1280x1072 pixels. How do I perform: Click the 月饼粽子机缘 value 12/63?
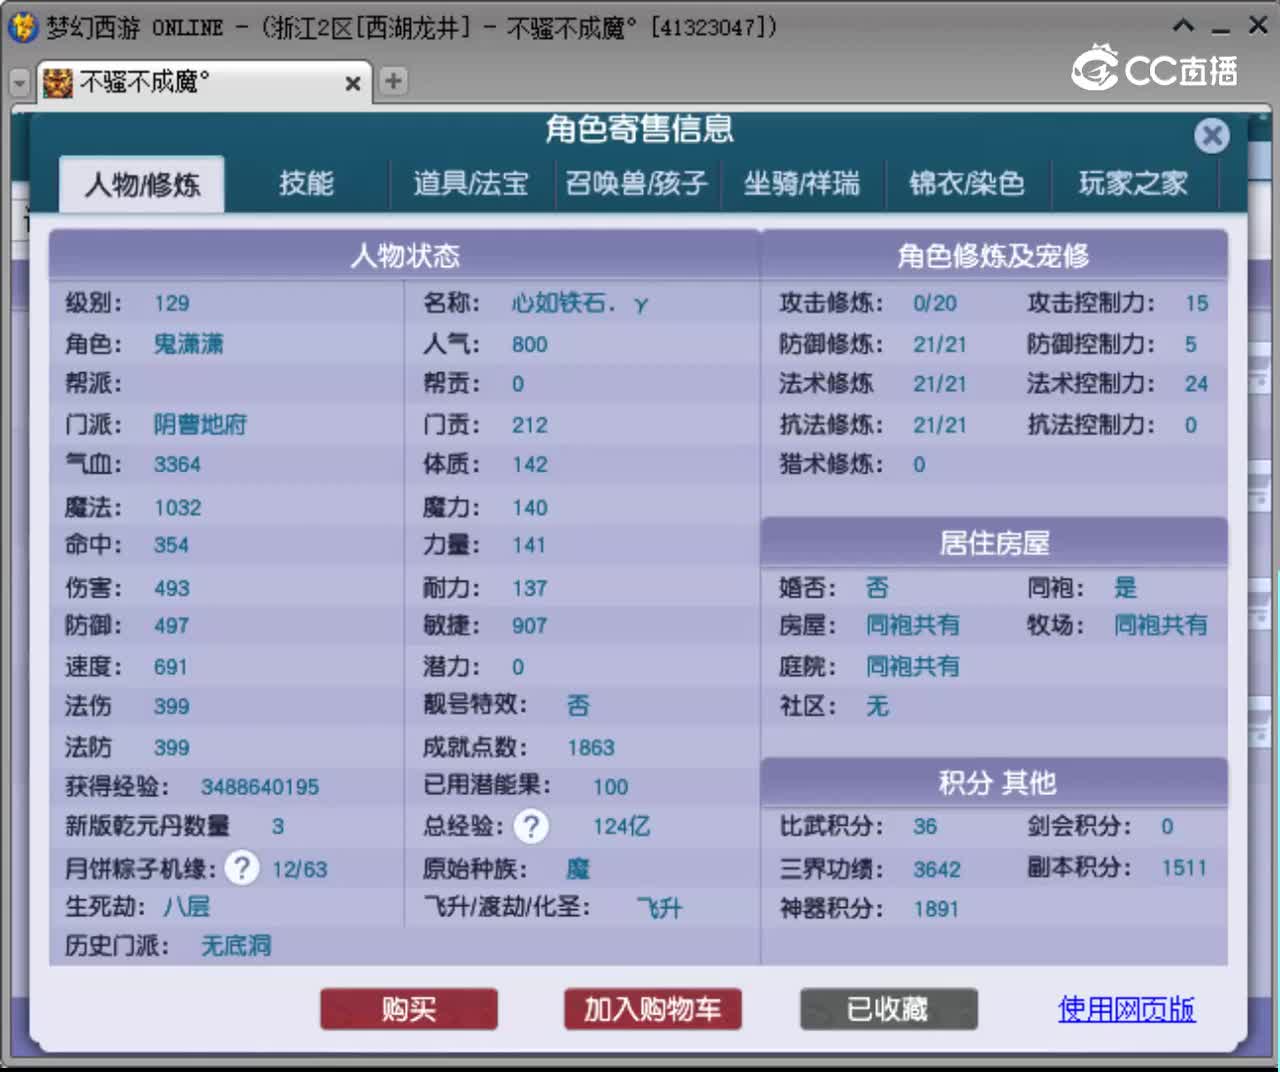(300, 869)
